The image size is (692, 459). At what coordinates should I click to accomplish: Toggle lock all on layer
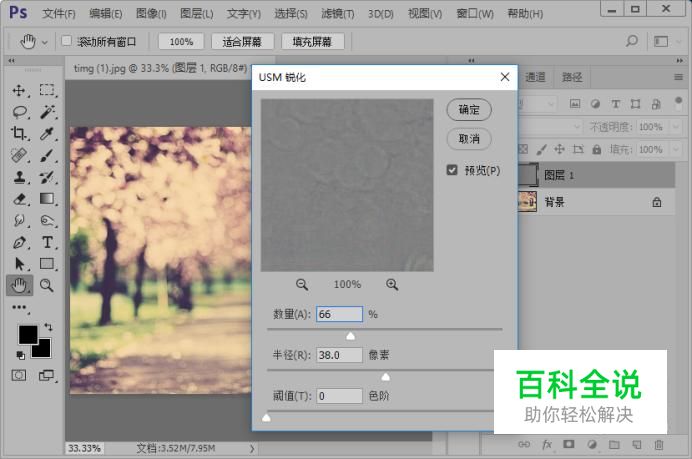click(x=597, y=150)
